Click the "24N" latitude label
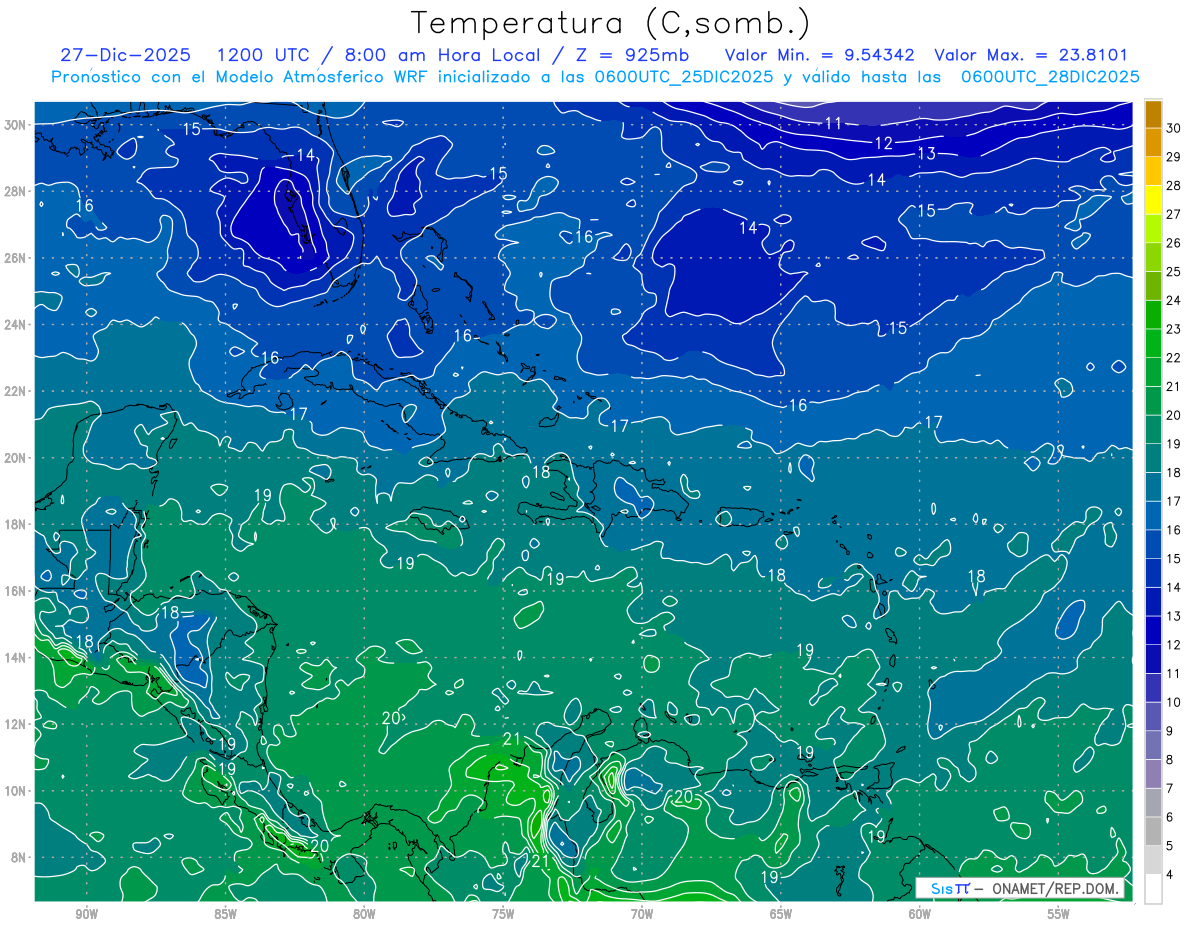The width and height of the screenshot is (1200, 927). pos(16,325)
